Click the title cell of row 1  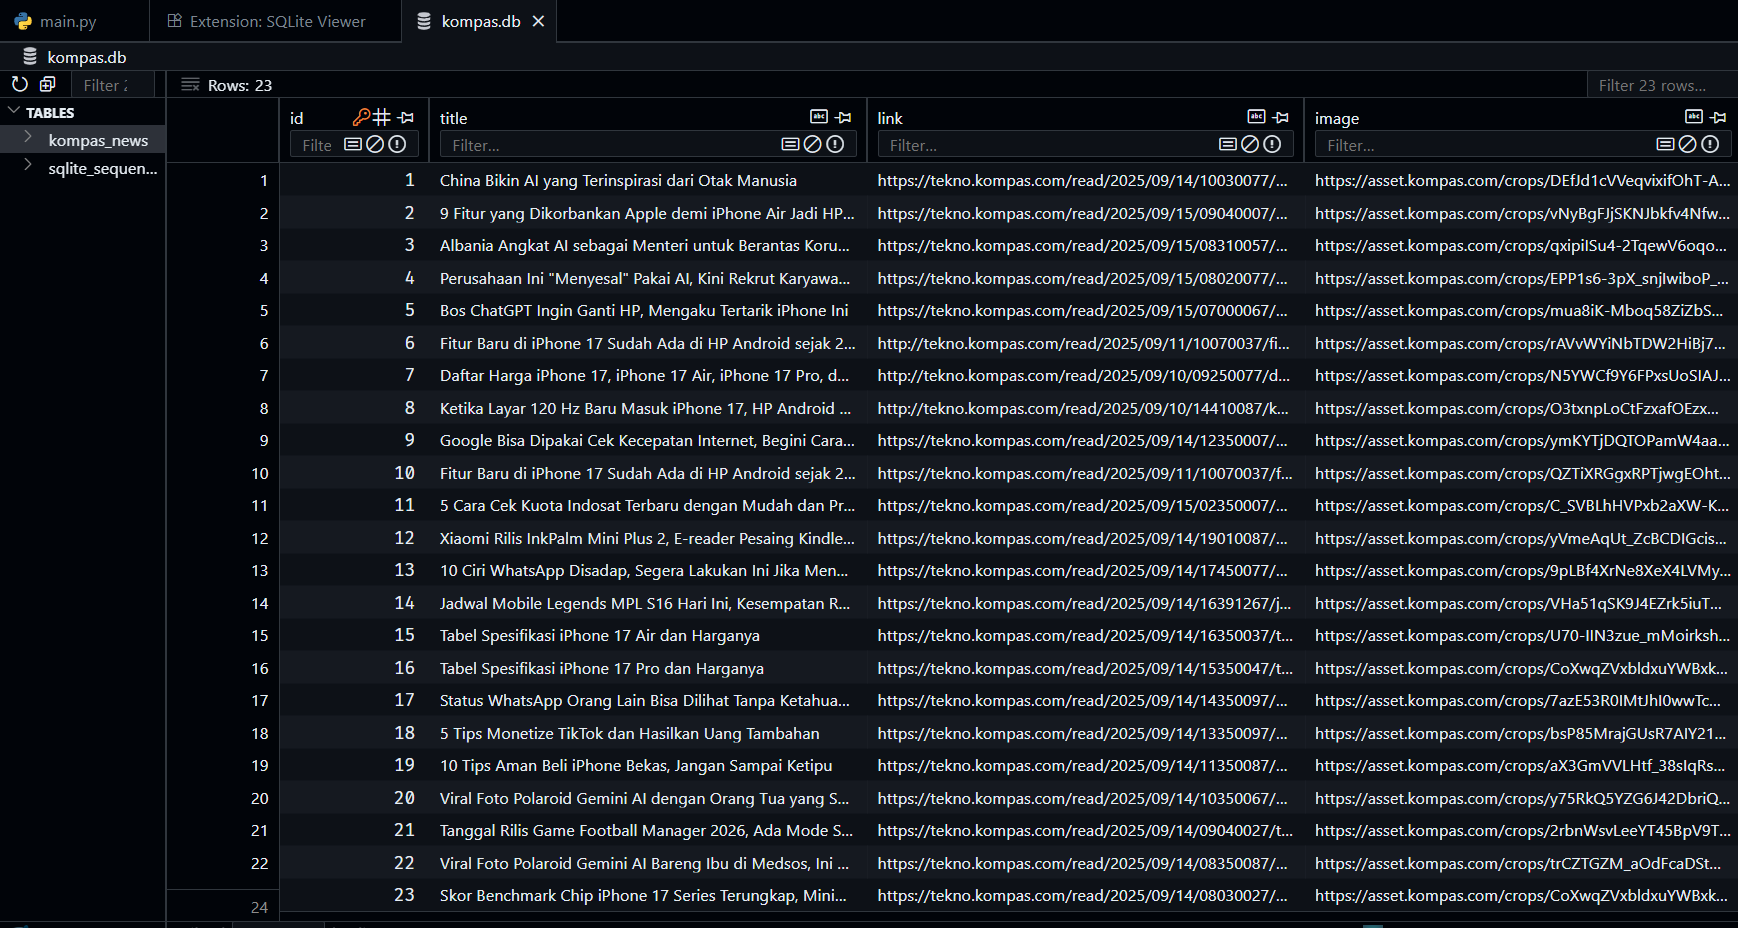click(618, 181)
